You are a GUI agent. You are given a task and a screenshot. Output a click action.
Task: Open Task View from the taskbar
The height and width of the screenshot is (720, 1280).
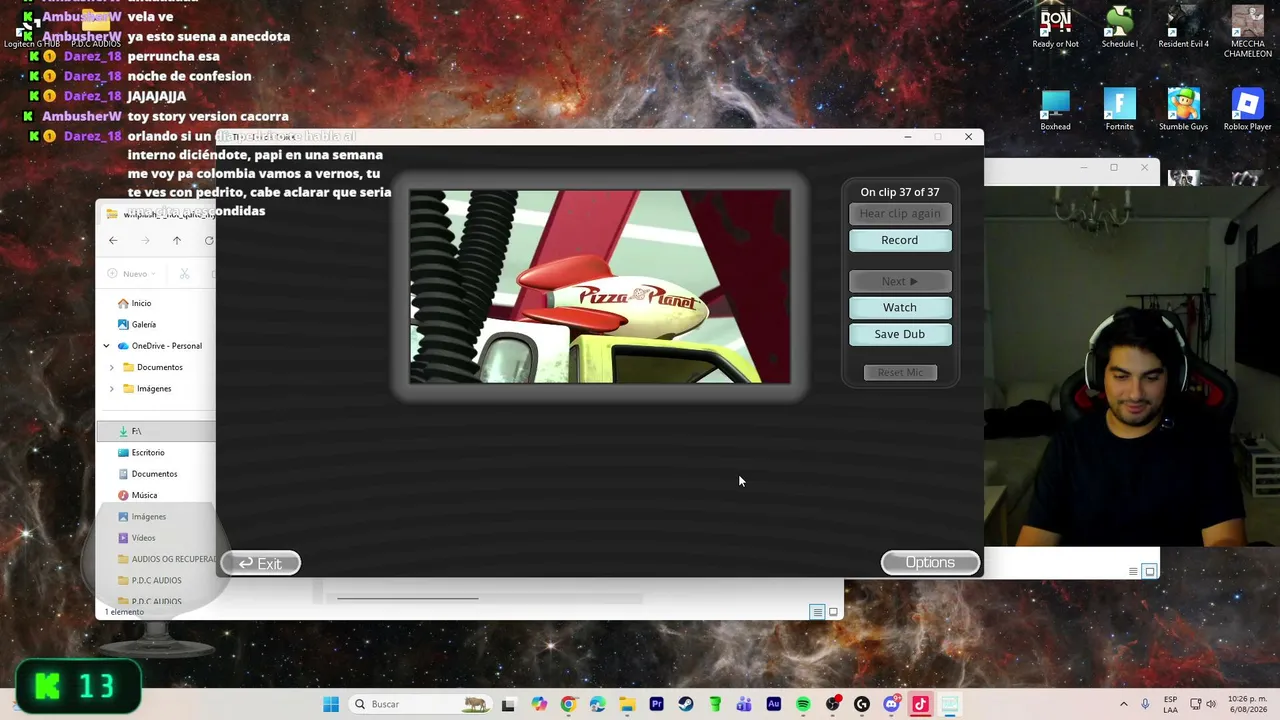508,704
